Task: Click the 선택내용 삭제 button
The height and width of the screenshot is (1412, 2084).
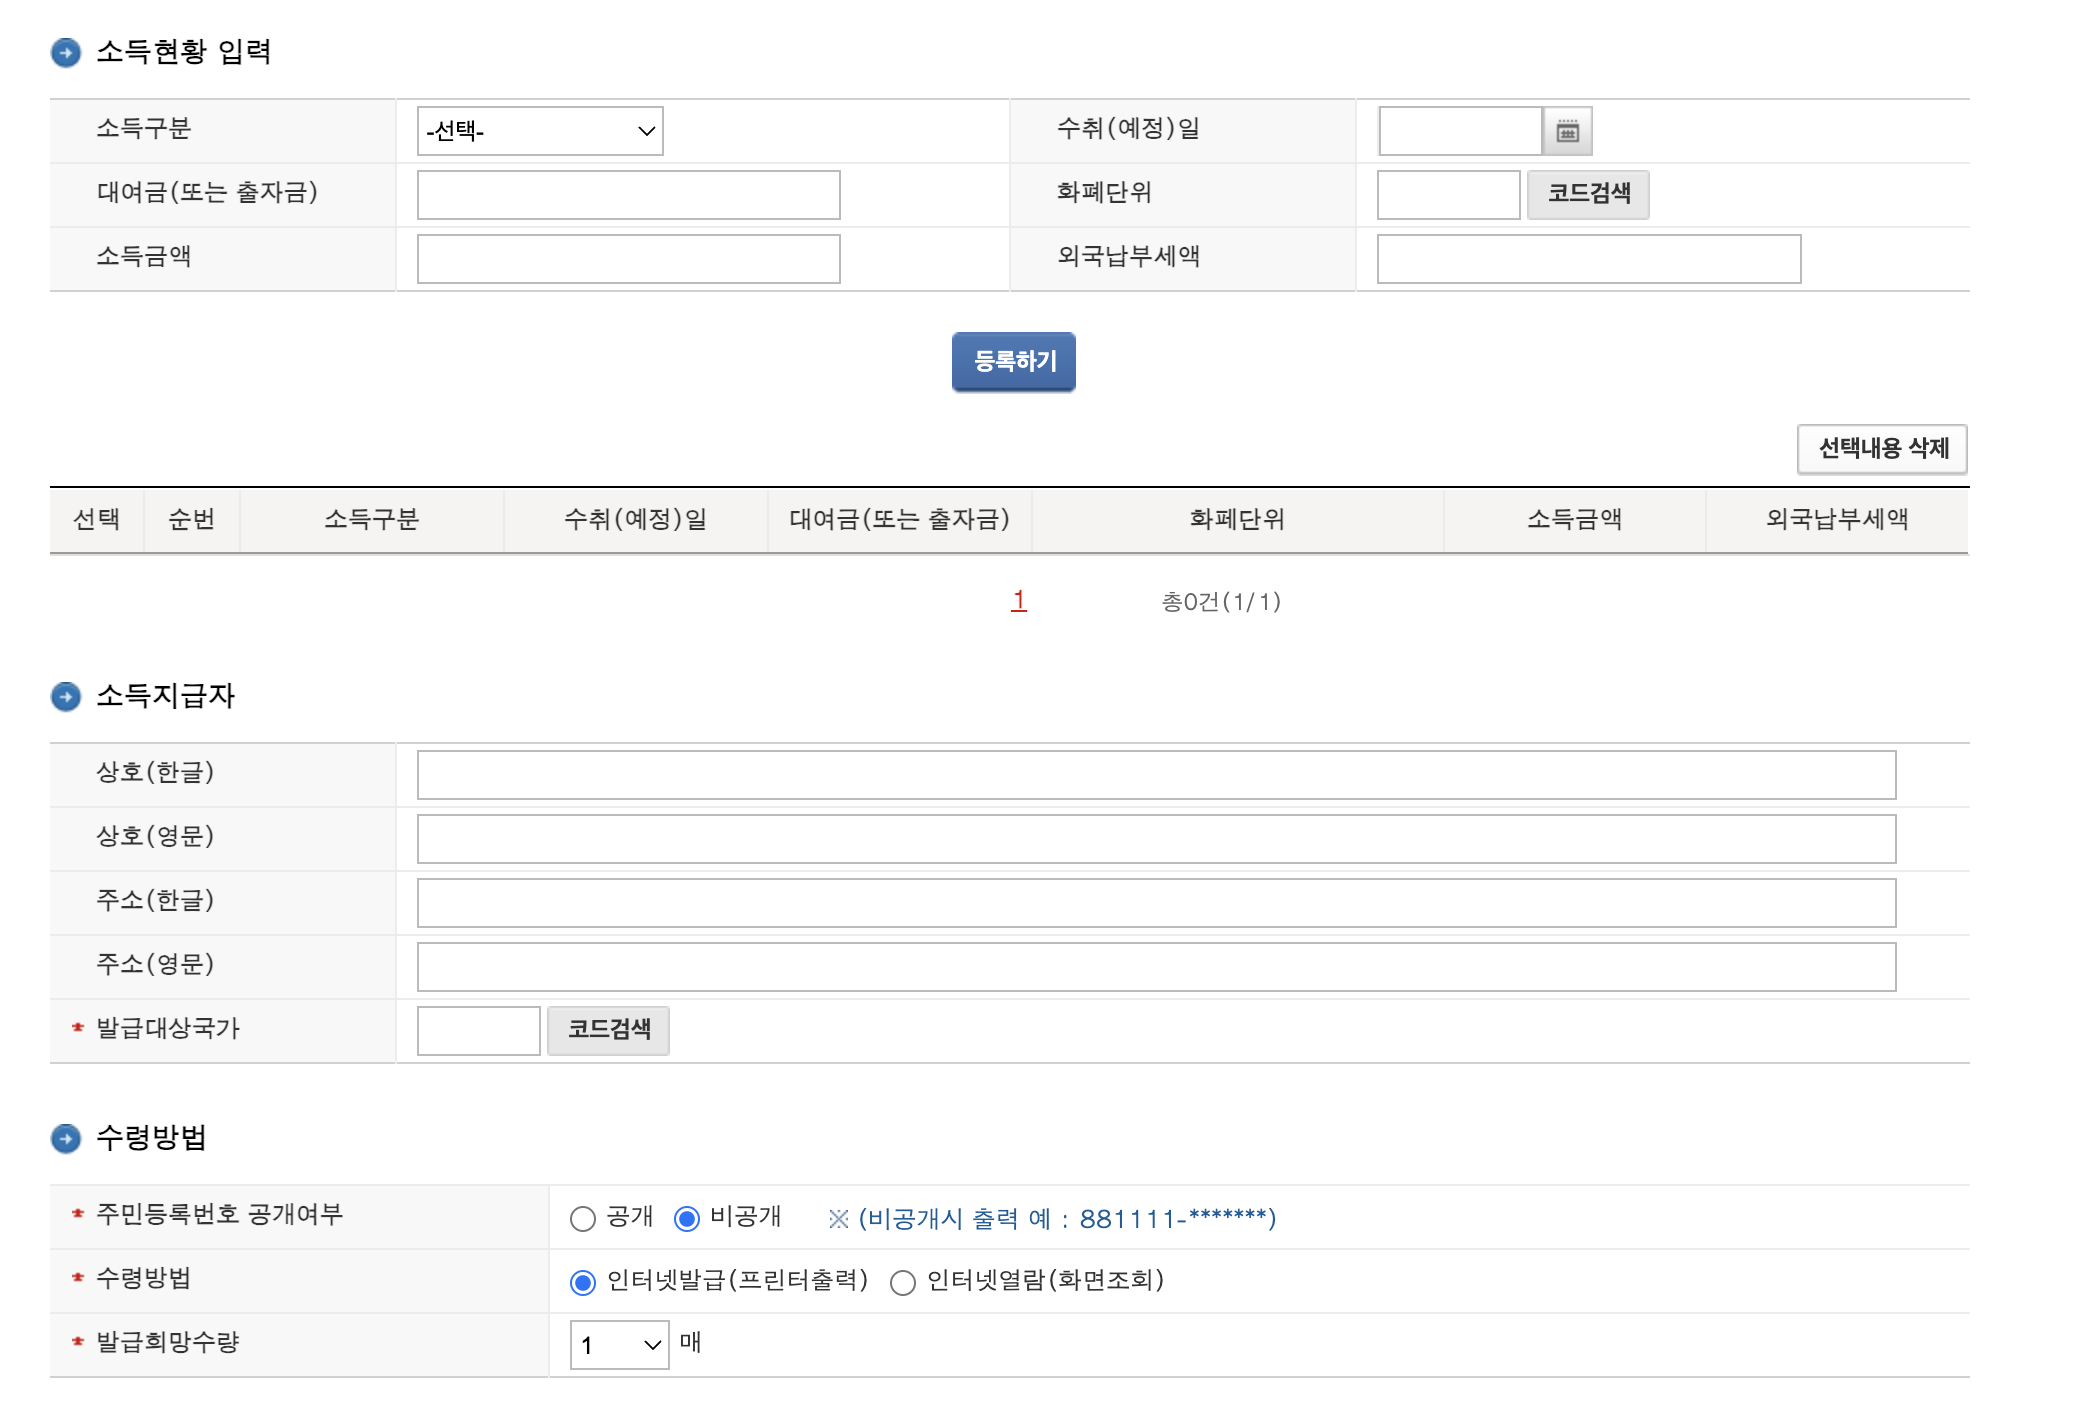Action: [1882, 449]
